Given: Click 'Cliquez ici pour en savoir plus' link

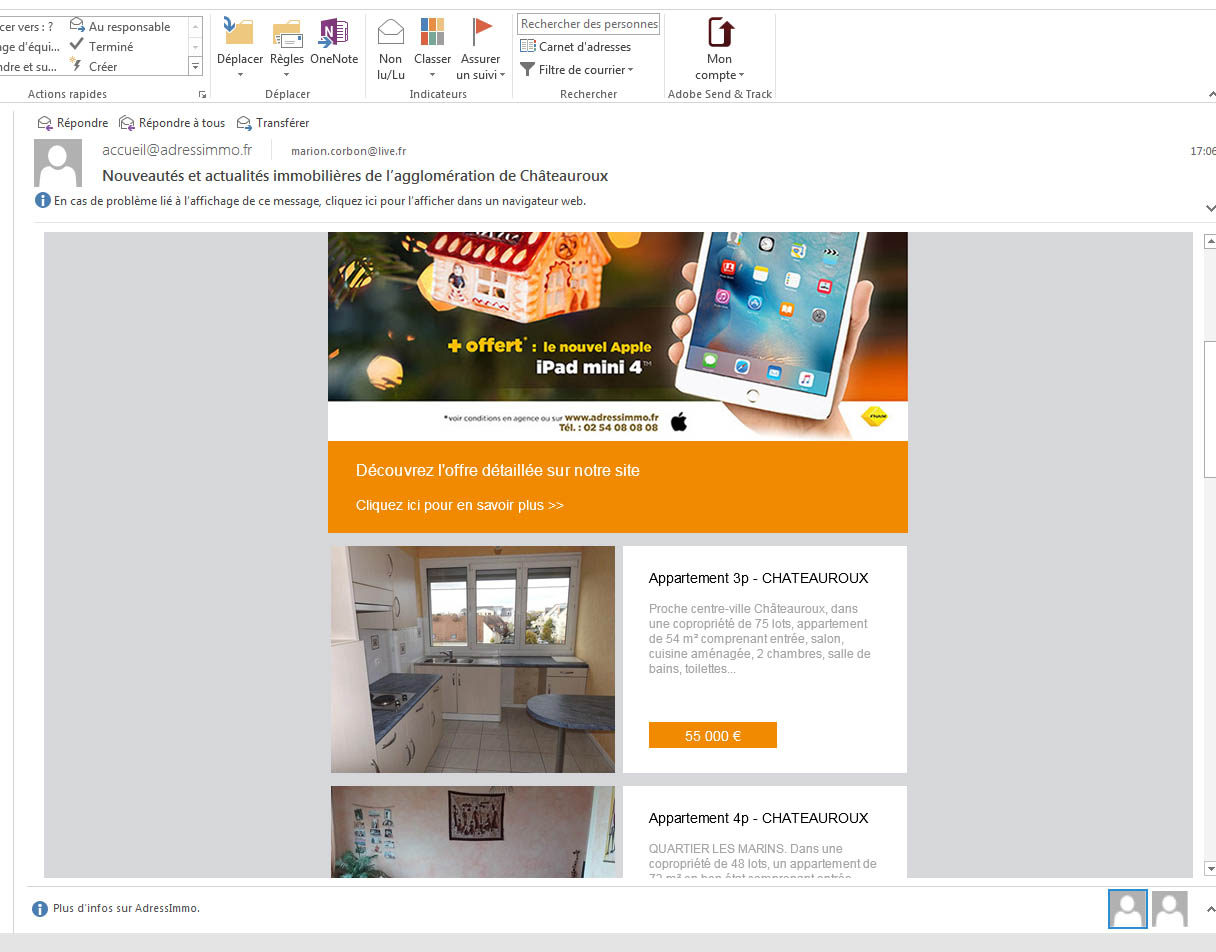Looking at the screenshot, I should [460, 505].
